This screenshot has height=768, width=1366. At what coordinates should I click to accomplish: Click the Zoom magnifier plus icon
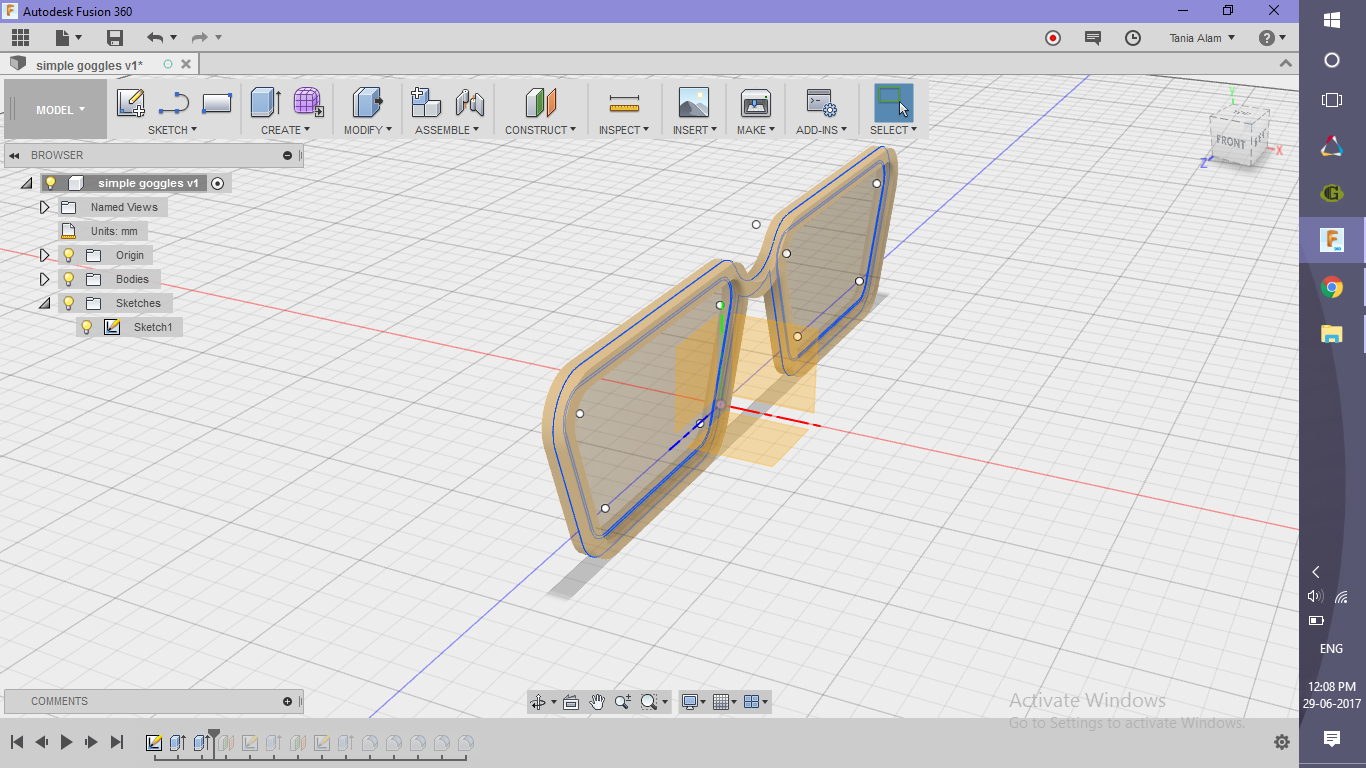(x=623, y=702)
